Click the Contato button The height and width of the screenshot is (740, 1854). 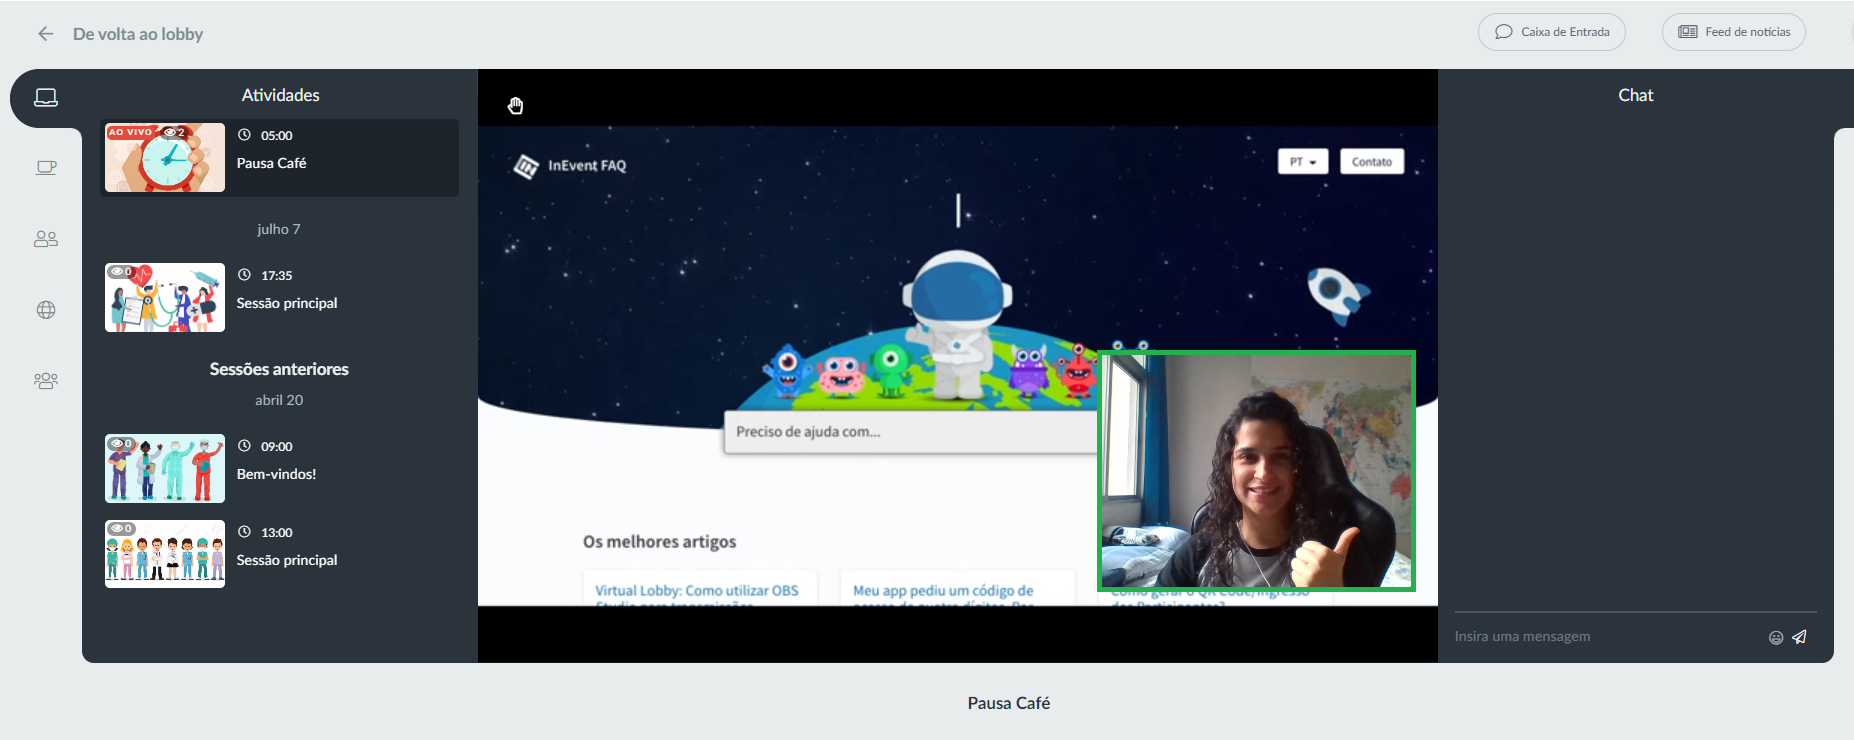click(x=1372, y=162)
